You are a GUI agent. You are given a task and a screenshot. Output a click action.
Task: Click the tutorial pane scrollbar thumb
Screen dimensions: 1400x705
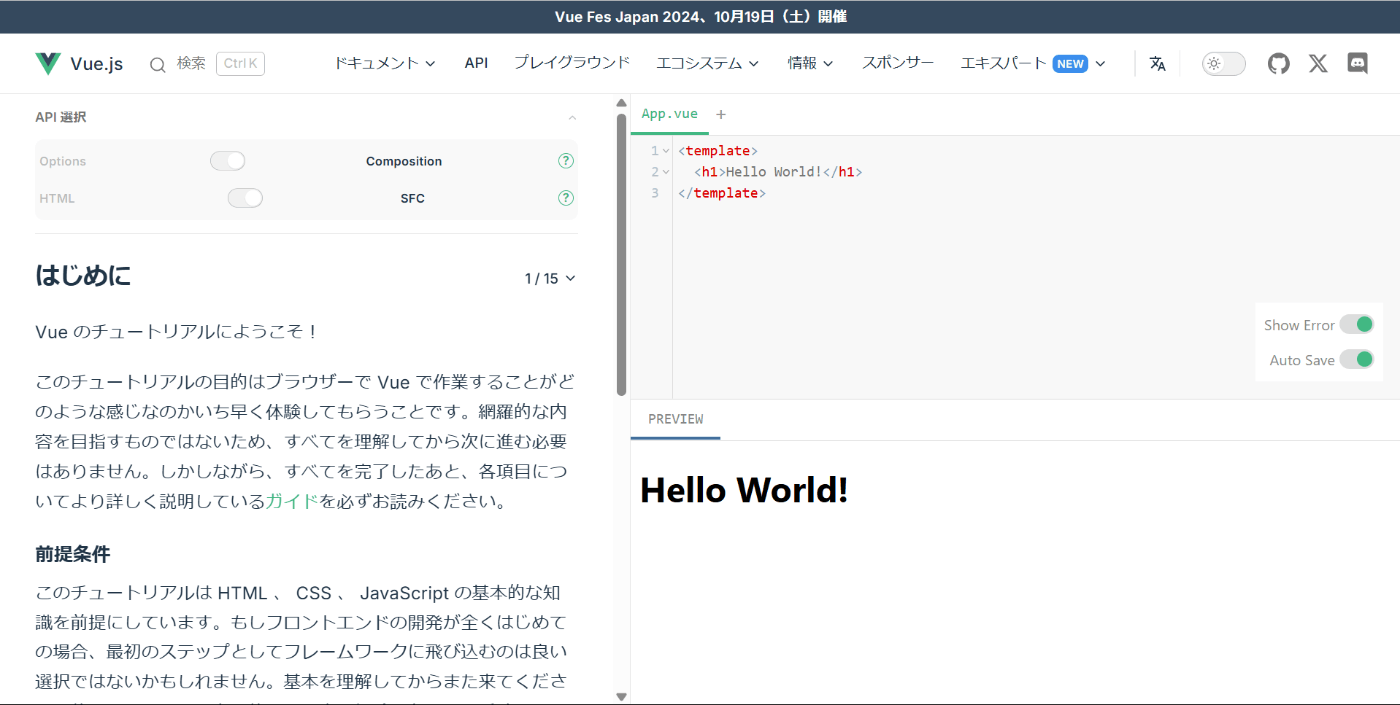[621, 254]
